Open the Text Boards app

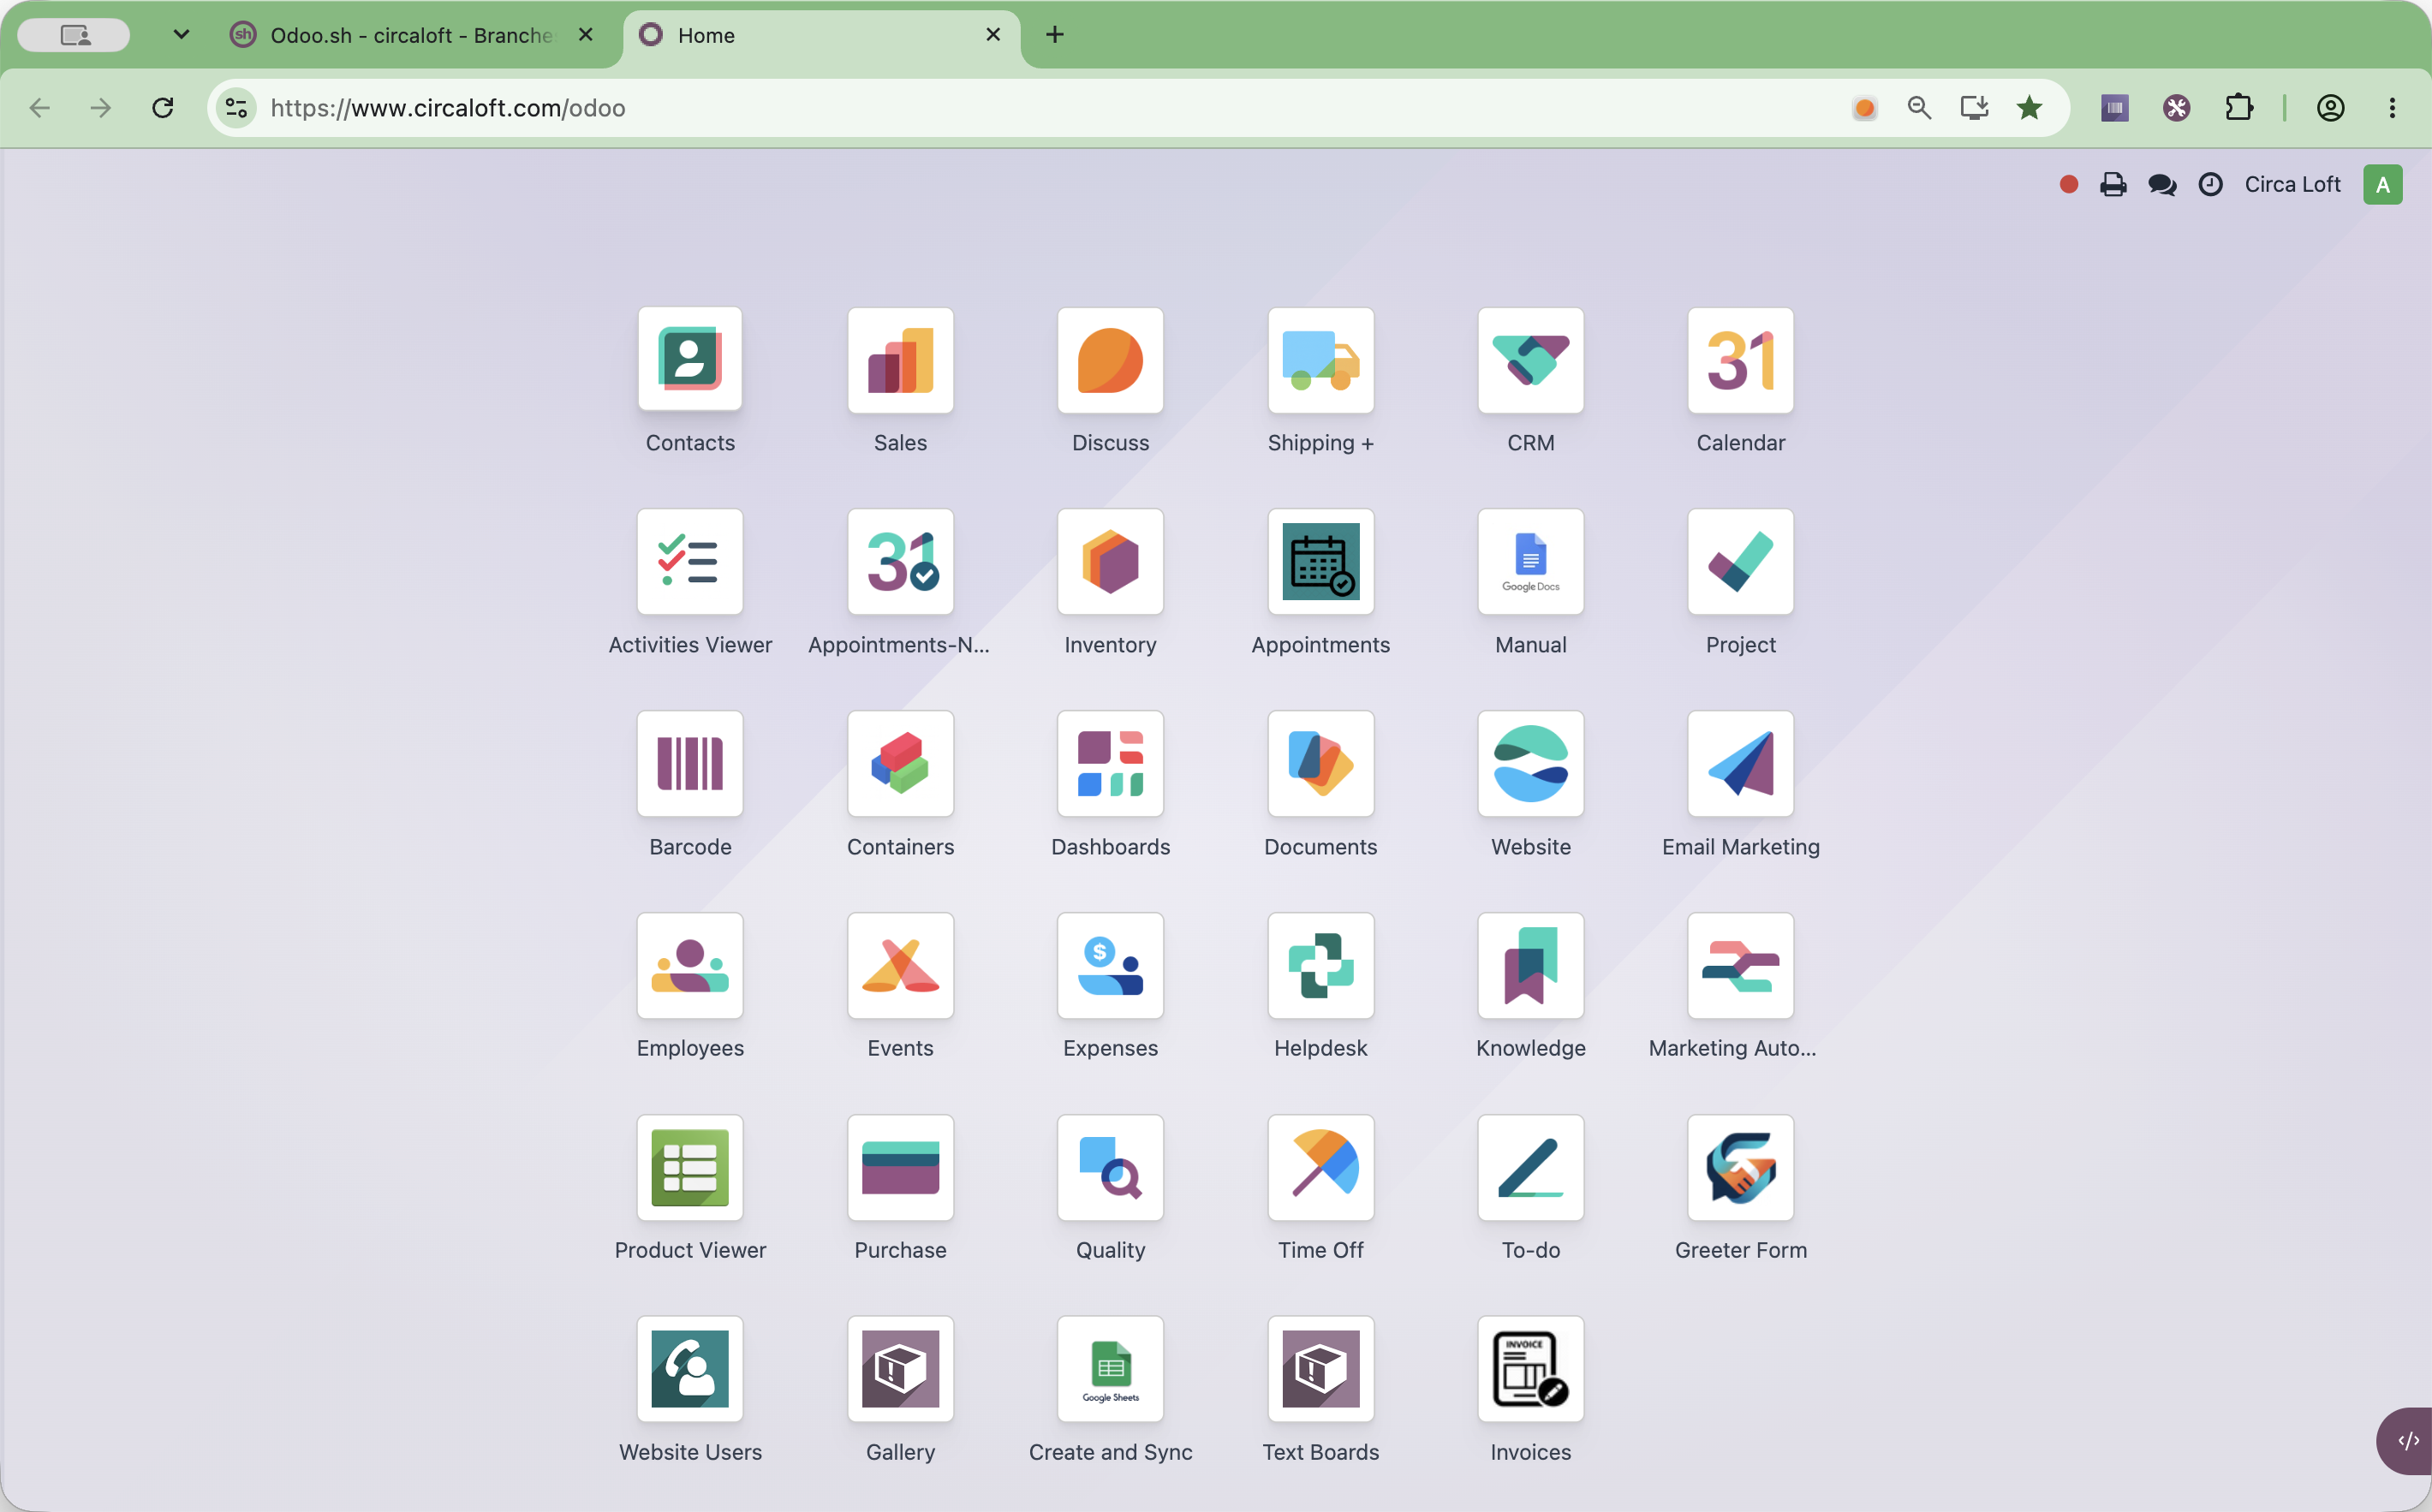(x=1320, y=1369)
